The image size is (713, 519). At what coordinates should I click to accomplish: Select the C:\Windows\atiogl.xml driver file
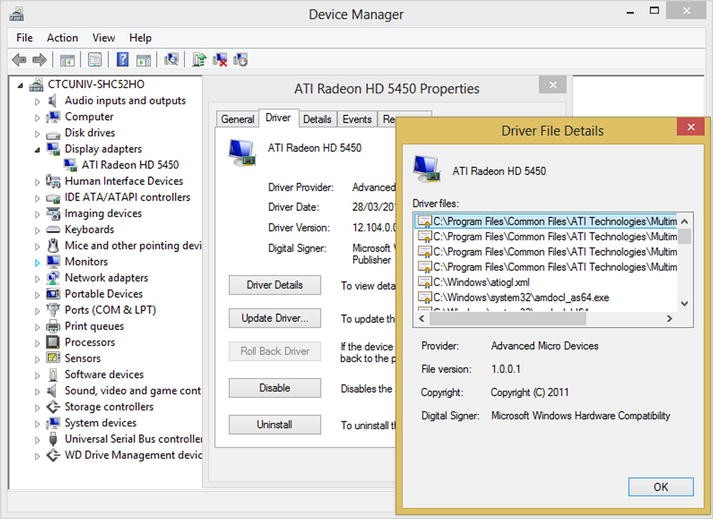[481, 282]
